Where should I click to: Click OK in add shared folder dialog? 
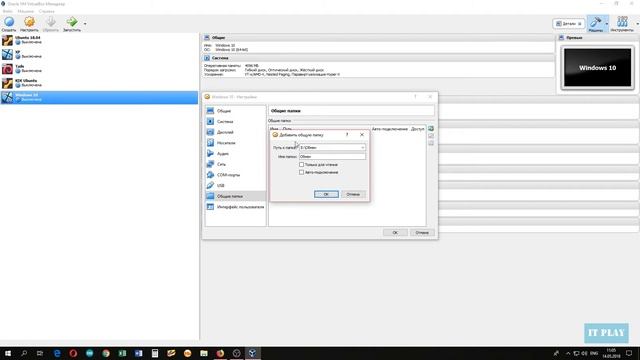tap(326, 194)
